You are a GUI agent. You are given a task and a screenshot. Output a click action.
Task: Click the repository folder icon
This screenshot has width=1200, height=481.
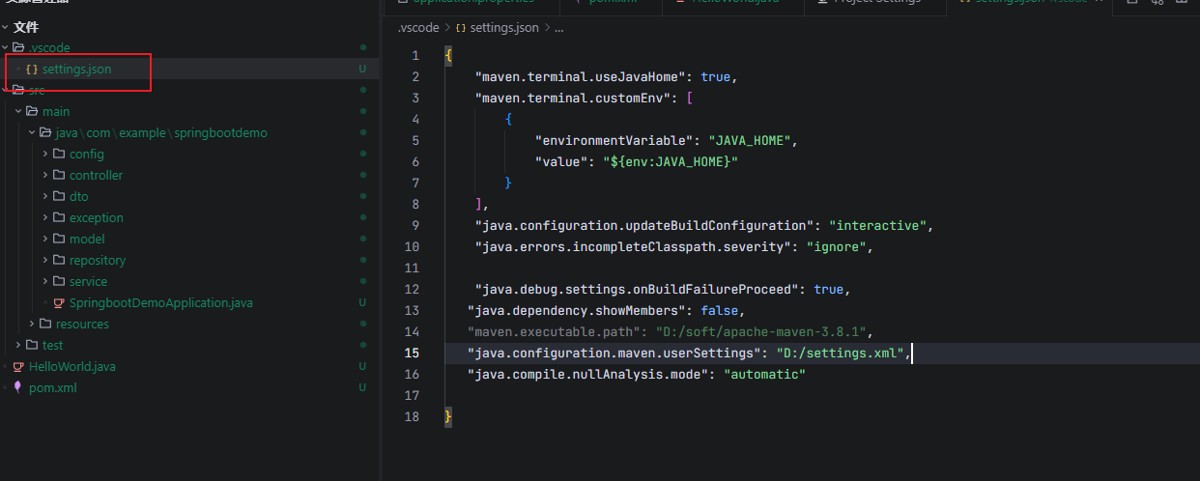click(x=59, y=260)
